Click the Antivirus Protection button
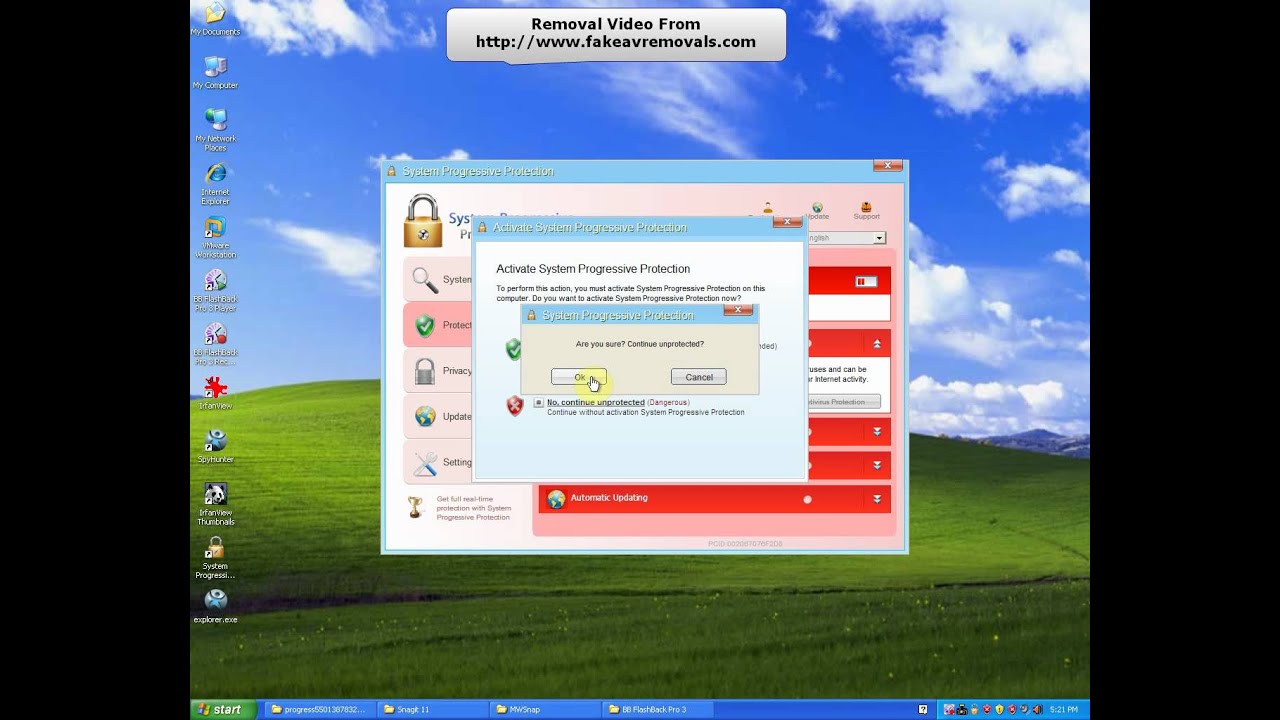1280x720 pixels. pos(843,402)
